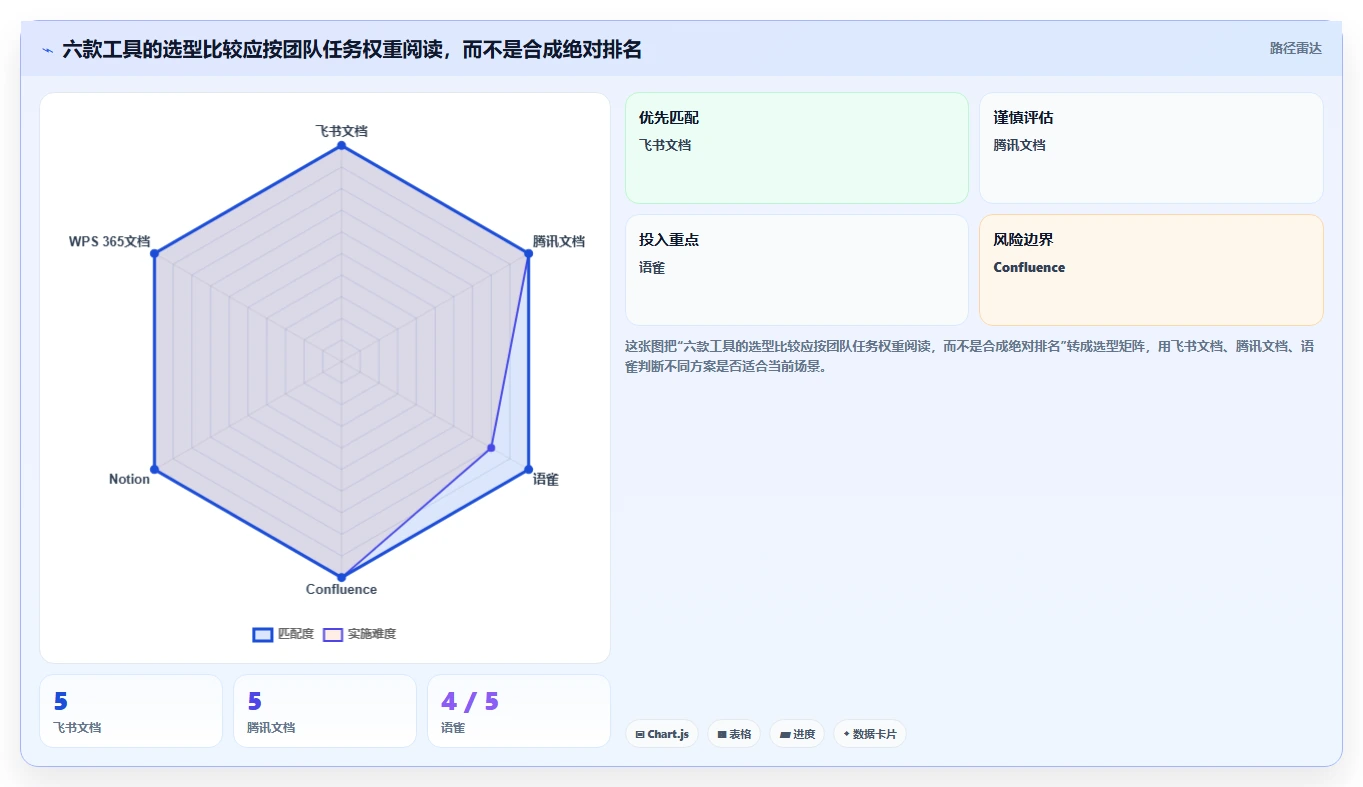The width and height of the screenshot is (1363, 787).
Task: Click the WPS 365文档 radar axis label
Action: click(x=109, y=241)
